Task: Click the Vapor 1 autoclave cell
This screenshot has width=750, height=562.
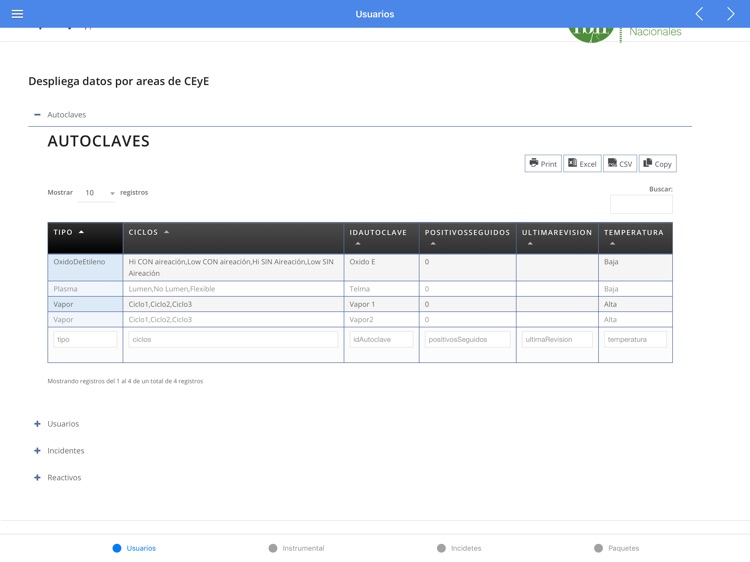Action: 382,304
